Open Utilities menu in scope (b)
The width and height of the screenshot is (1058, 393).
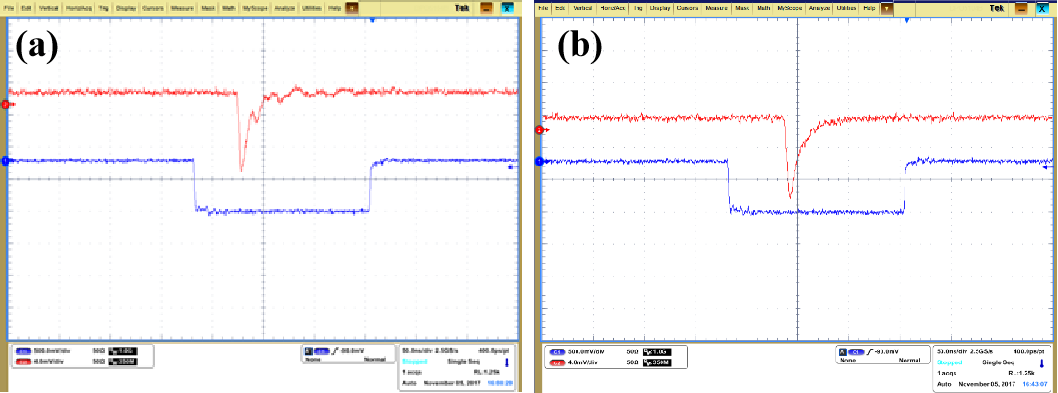pos(846,8)
